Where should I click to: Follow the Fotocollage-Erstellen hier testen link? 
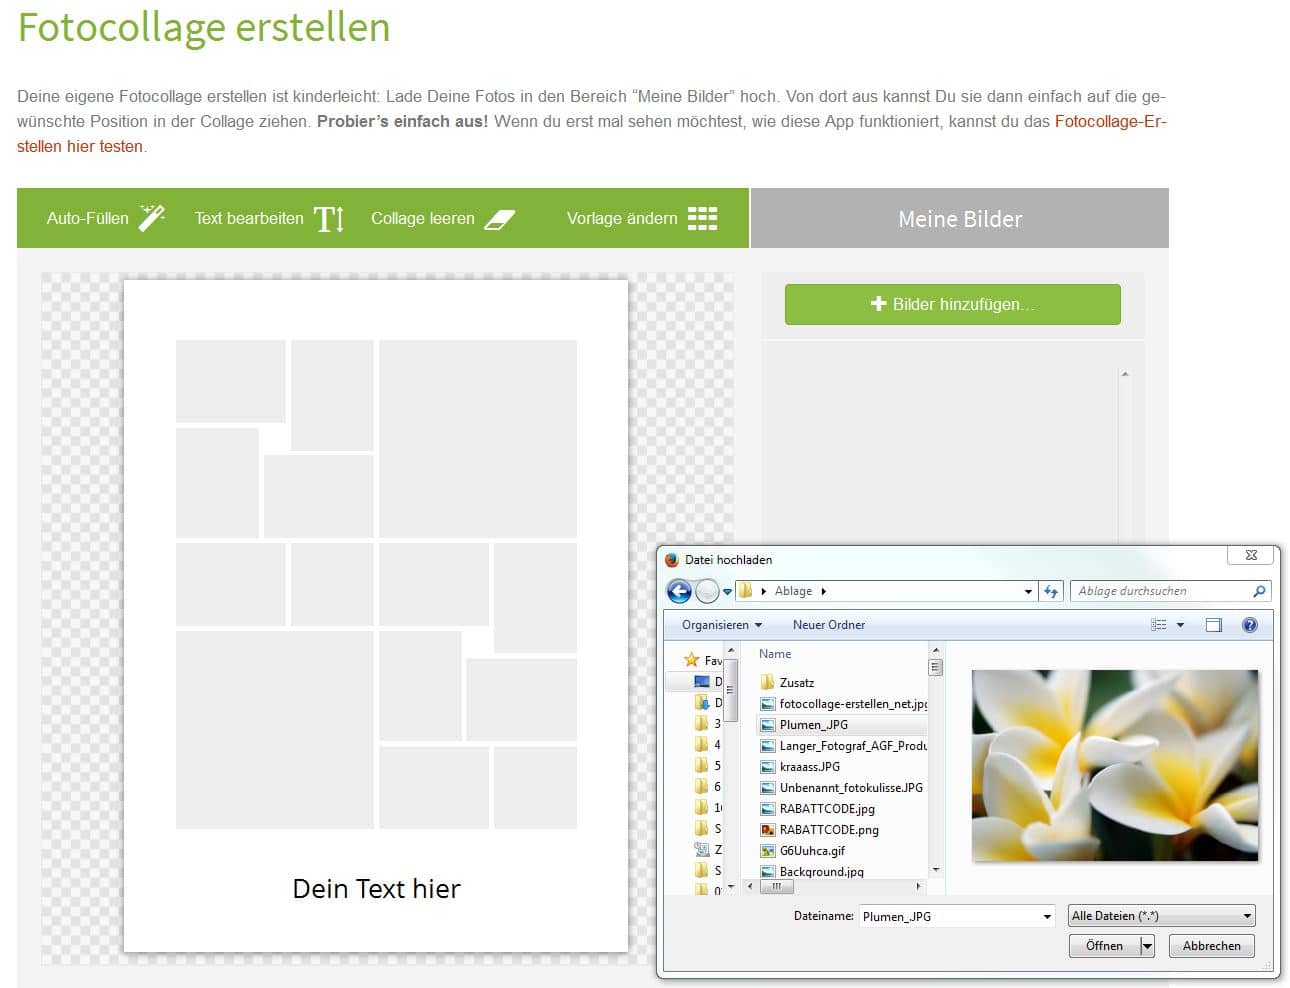pyautogui.click(x=1110, y=121)
